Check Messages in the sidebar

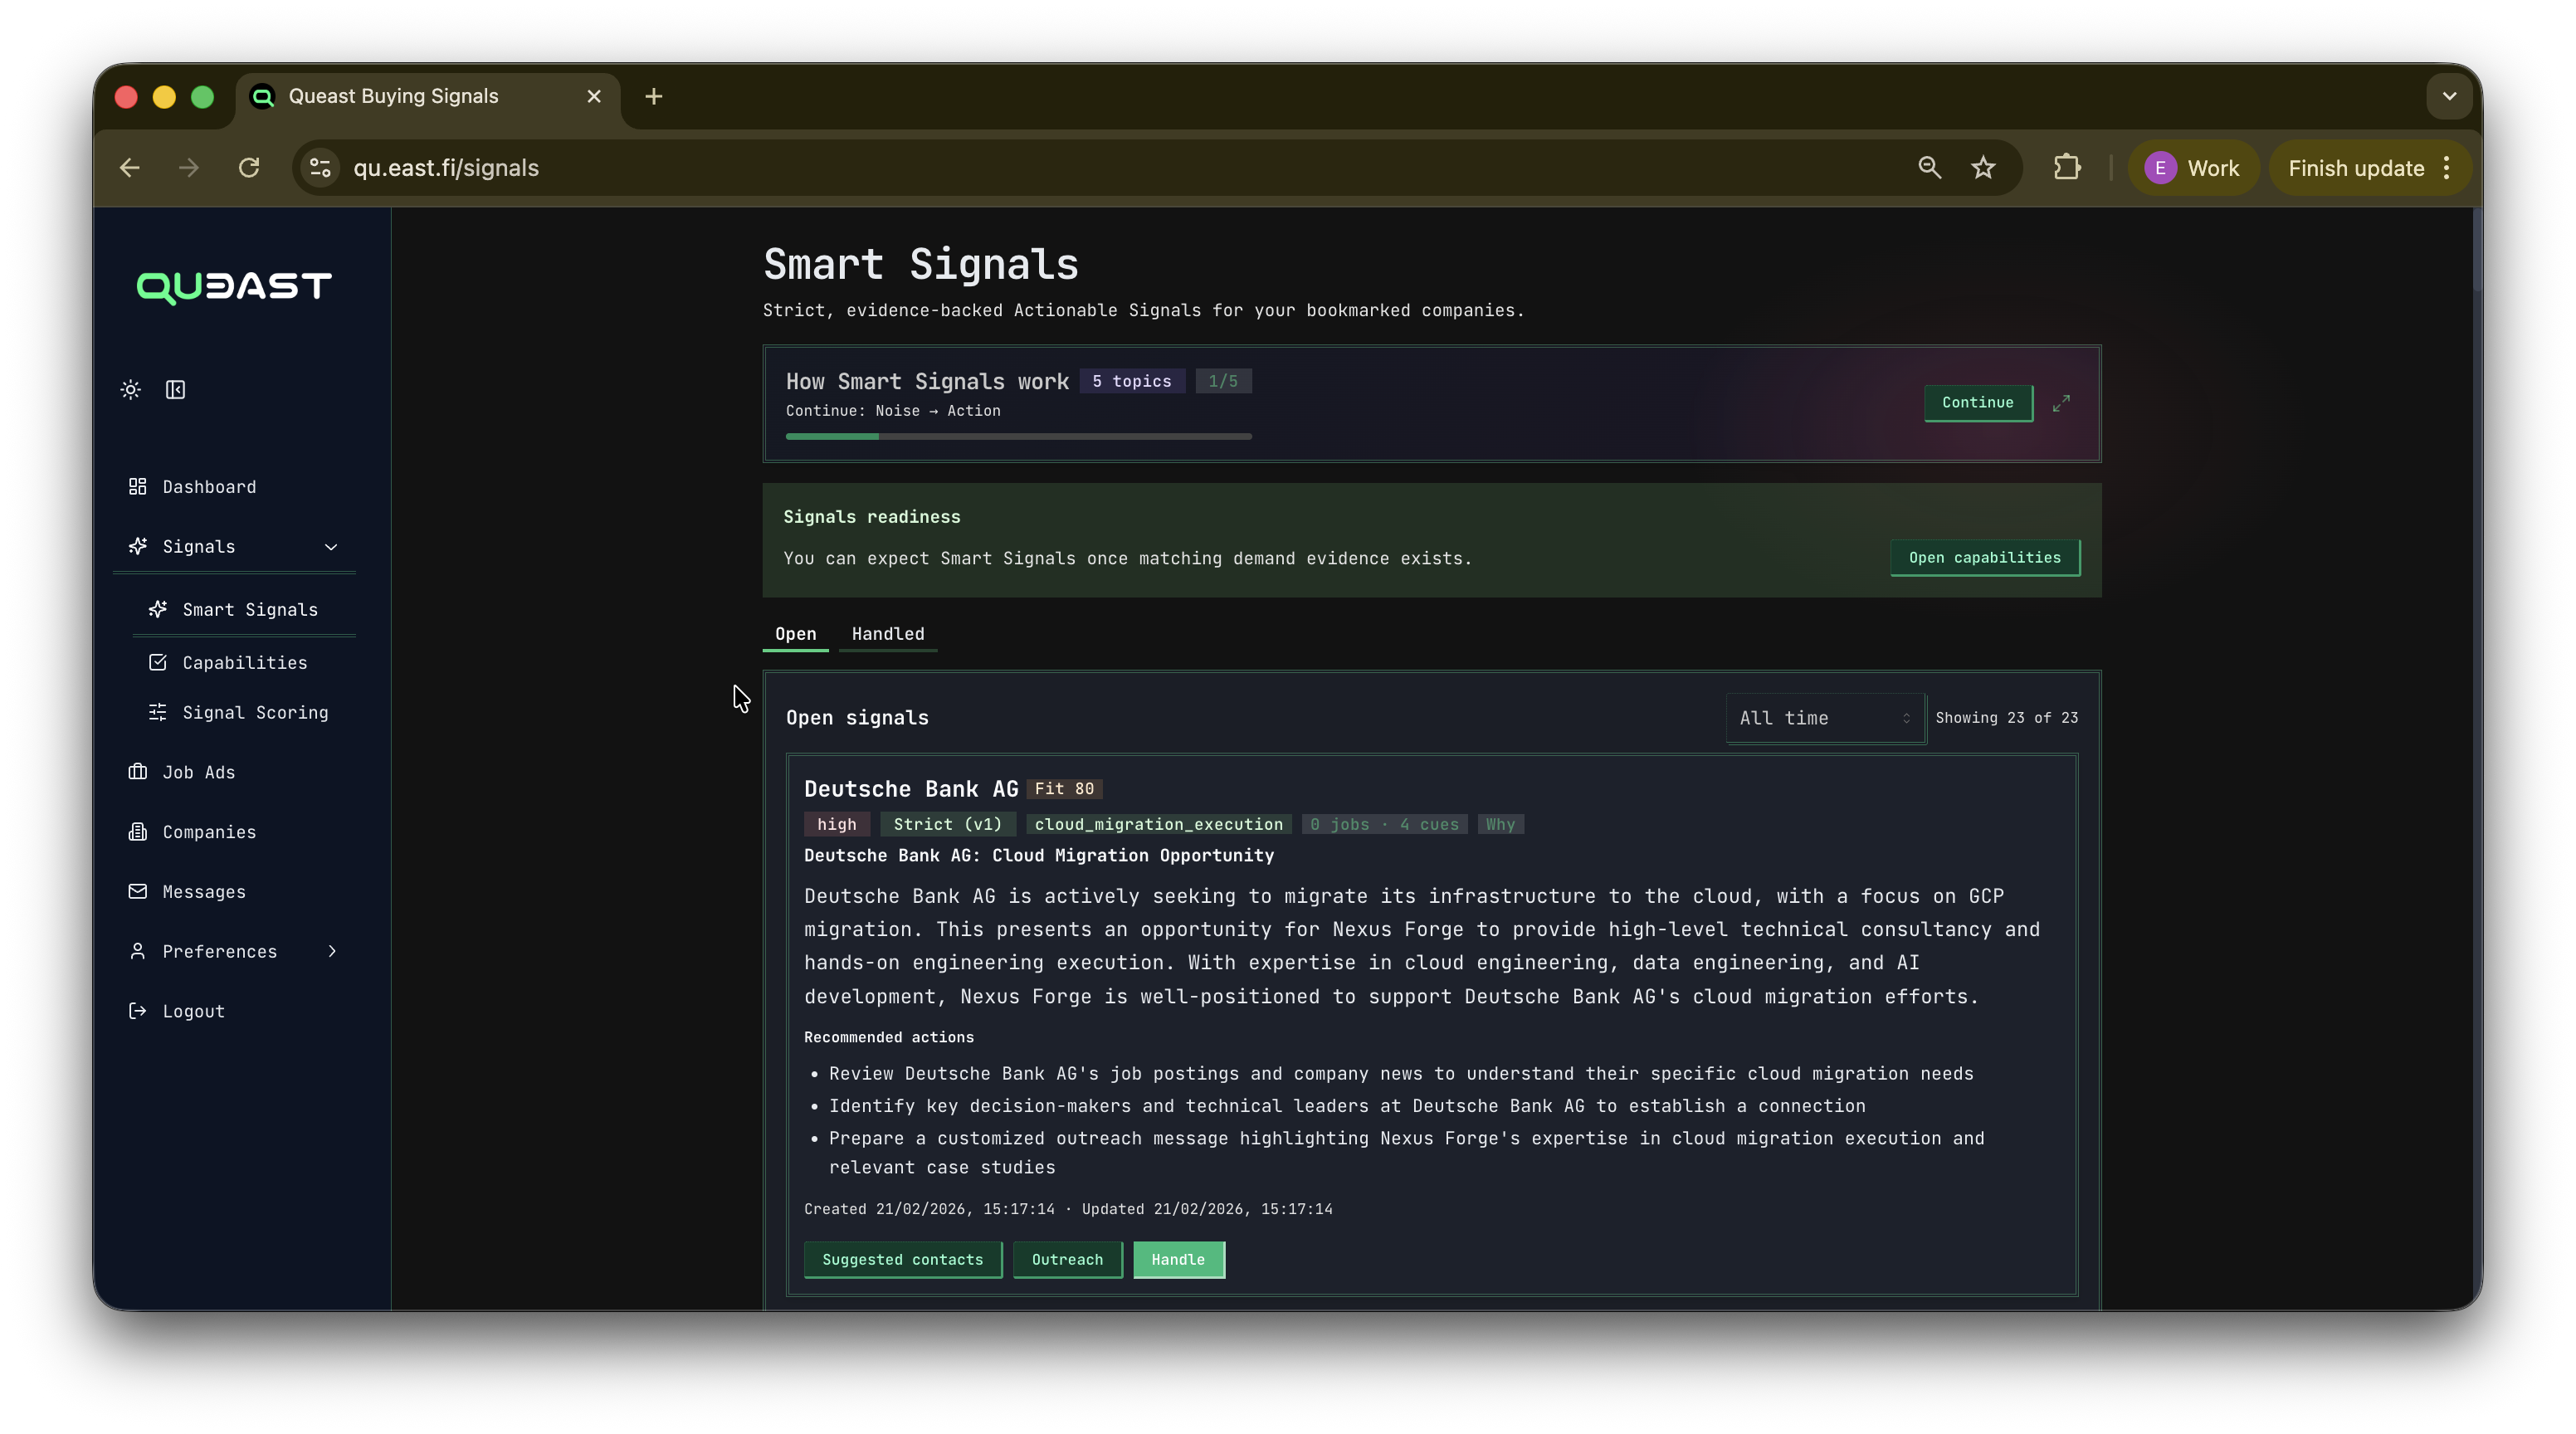tap(204, 892)
